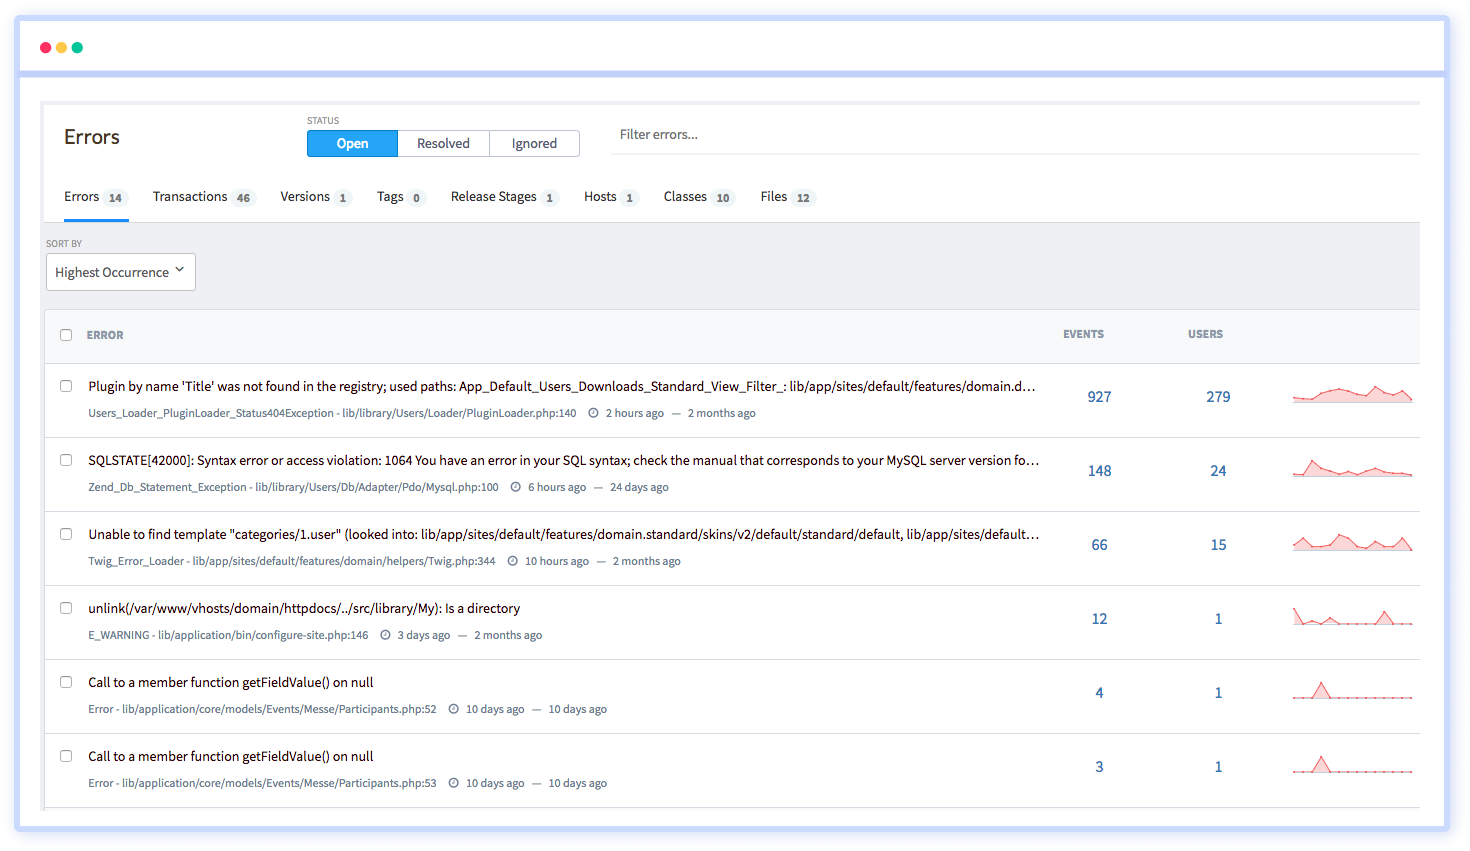Click the red window close dot
Image resolution: width=1470 pixels, height=851 pixels.
point(45,48)
